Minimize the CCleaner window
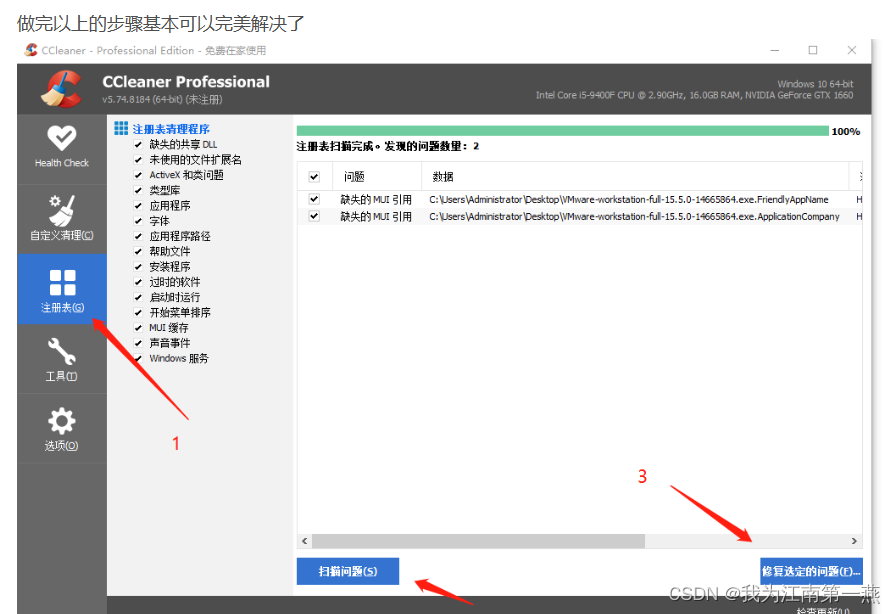Screen dimensions: 895x614 [x=775, y=50]
